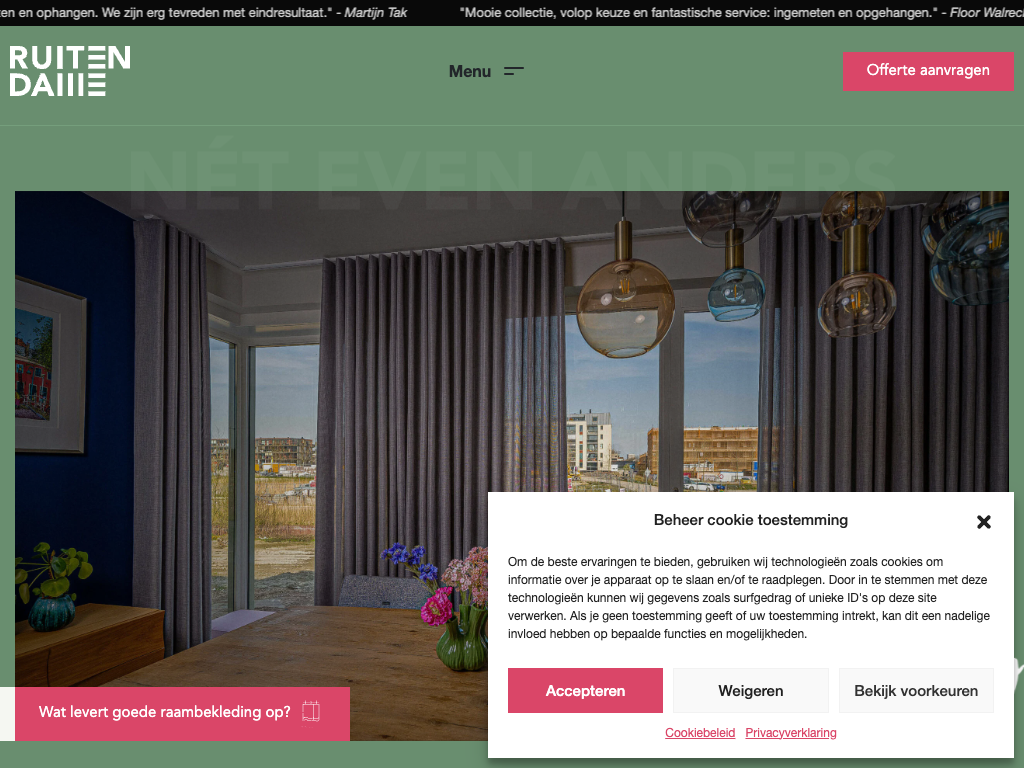Click the Menu label in header

470,71
